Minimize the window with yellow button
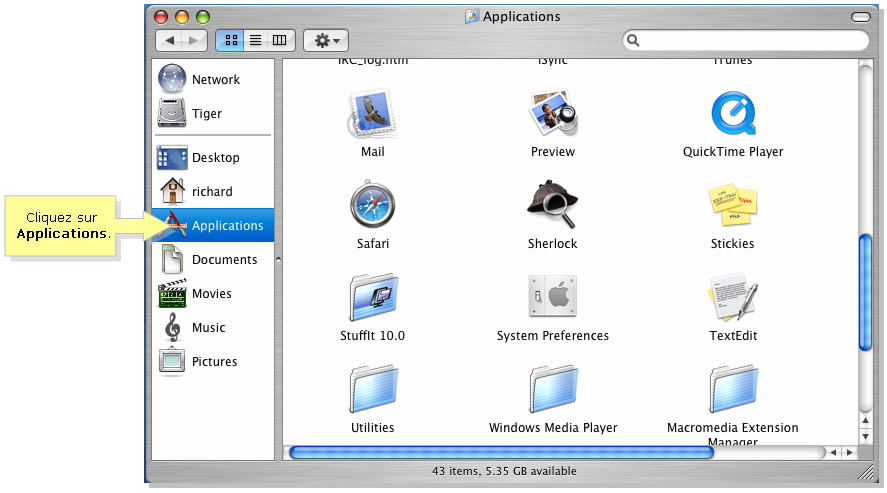Viewport: 887px width, 493px height. 182,17
